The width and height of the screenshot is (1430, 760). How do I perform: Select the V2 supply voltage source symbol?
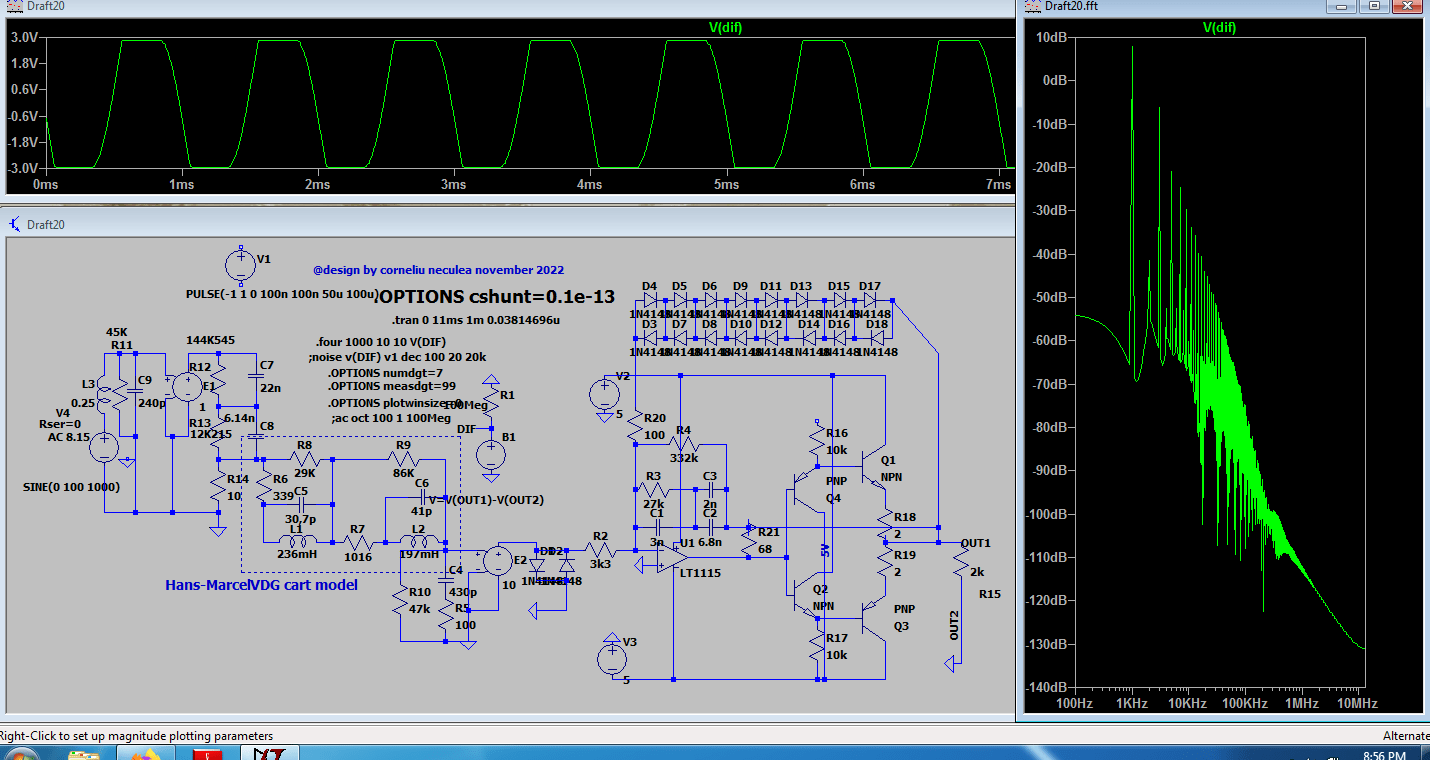604,392
